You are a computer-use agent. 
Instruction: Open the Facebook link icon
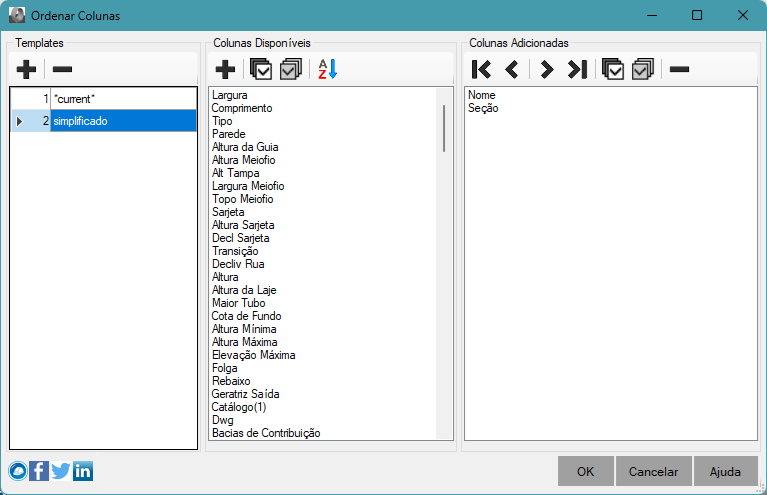point(39,471)
